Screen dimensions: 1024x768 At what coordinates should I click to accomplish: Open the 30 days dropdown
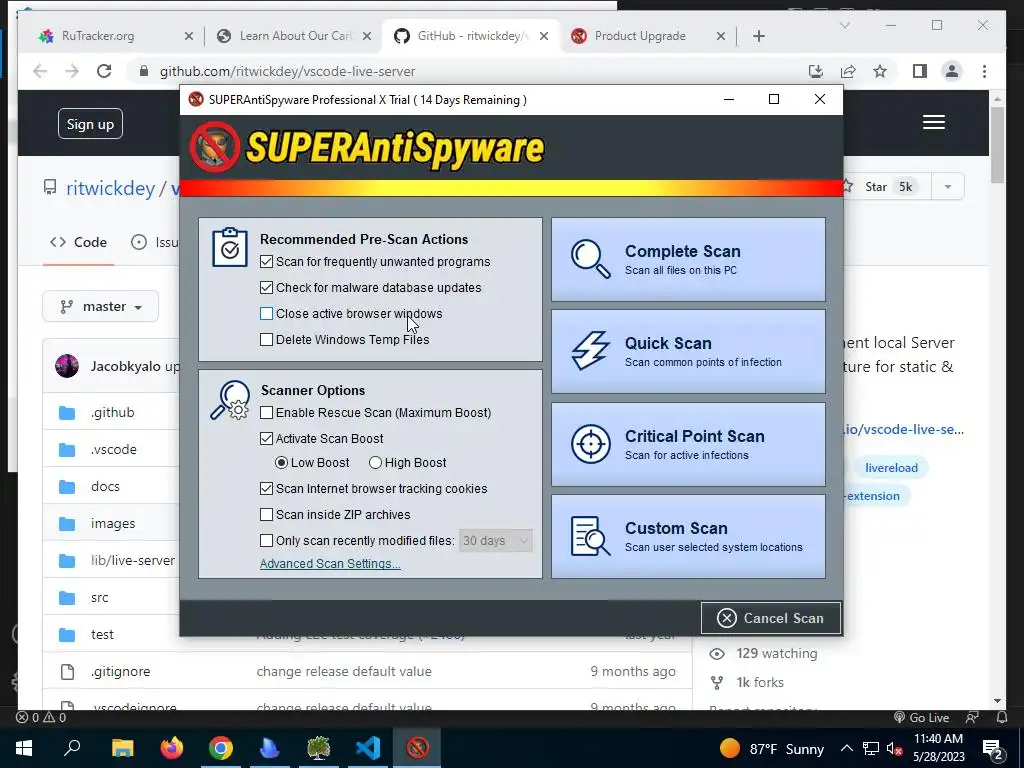tap(496, 541)
